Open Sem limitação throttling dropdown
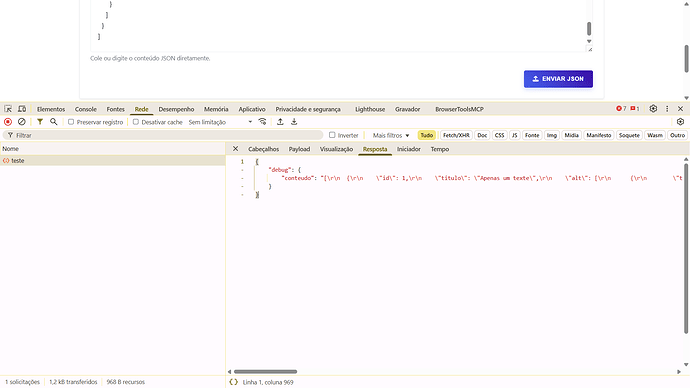This screenshot has height=388, width=690. tap(220, 122)
